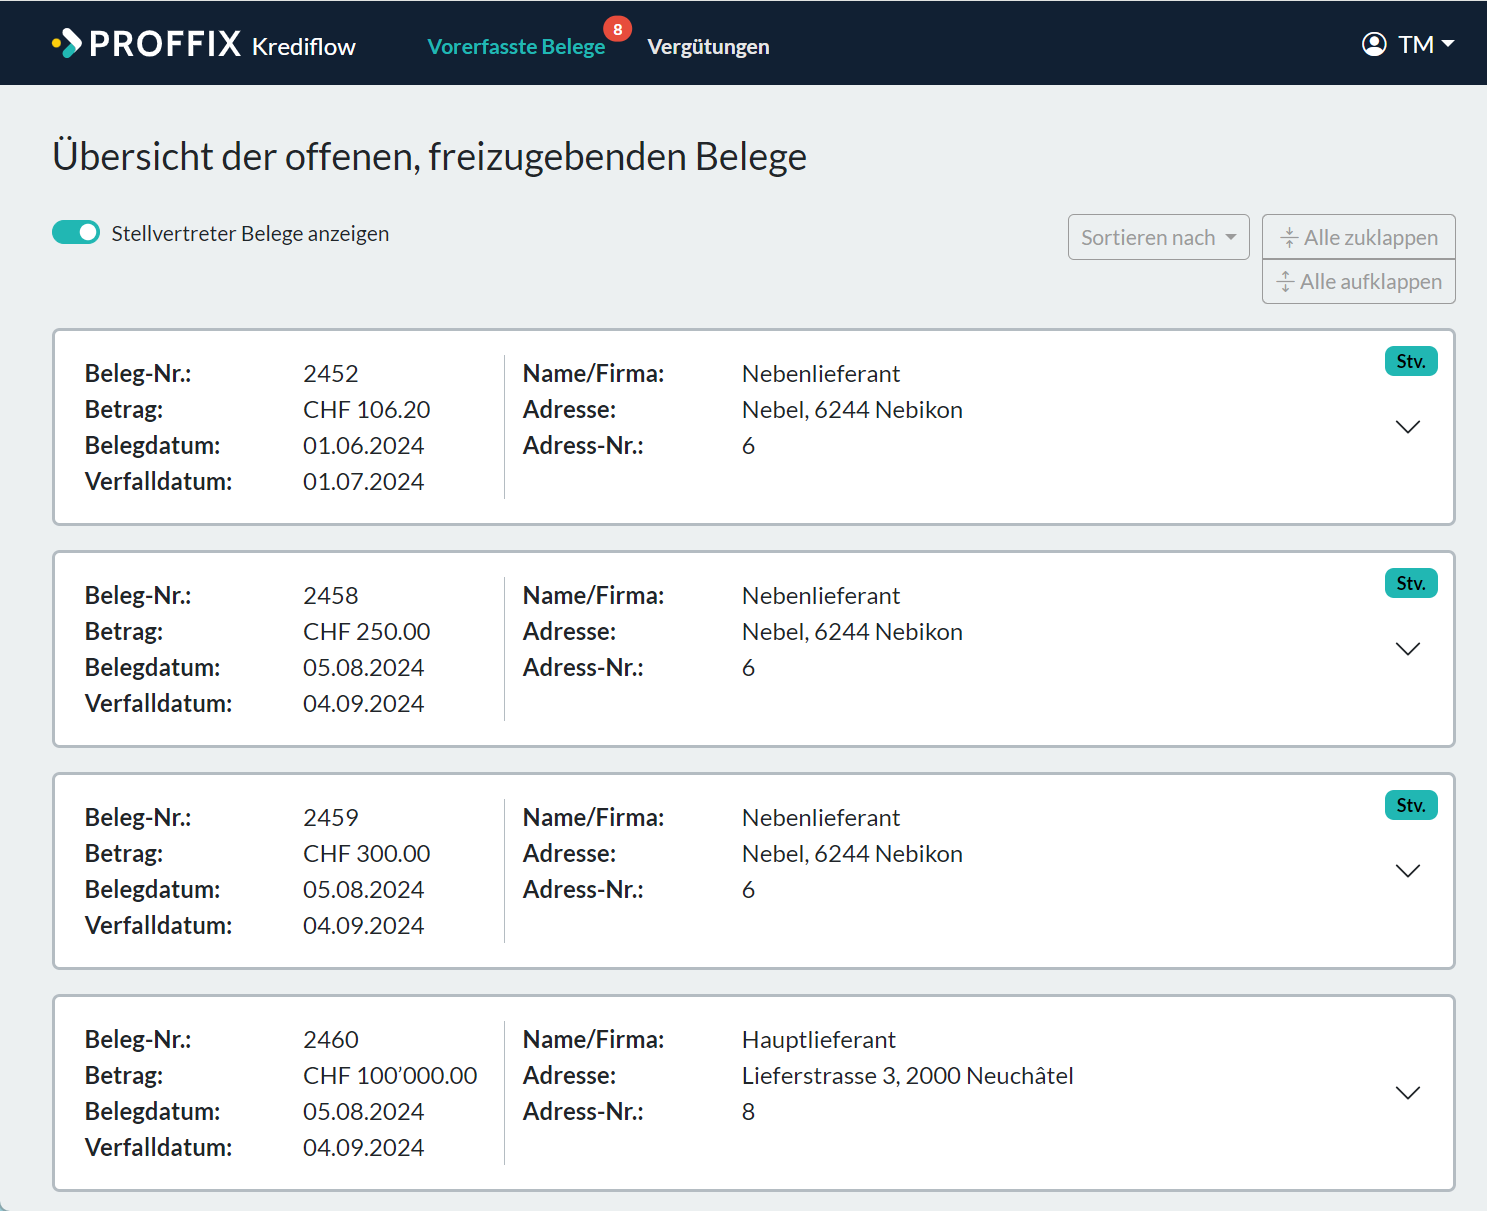Image resolution: width=1487 pixels, height=1211 pixels.
Task: Expand Beleg 2460 Hauptlieferant chevron
Action: 1408,1093
